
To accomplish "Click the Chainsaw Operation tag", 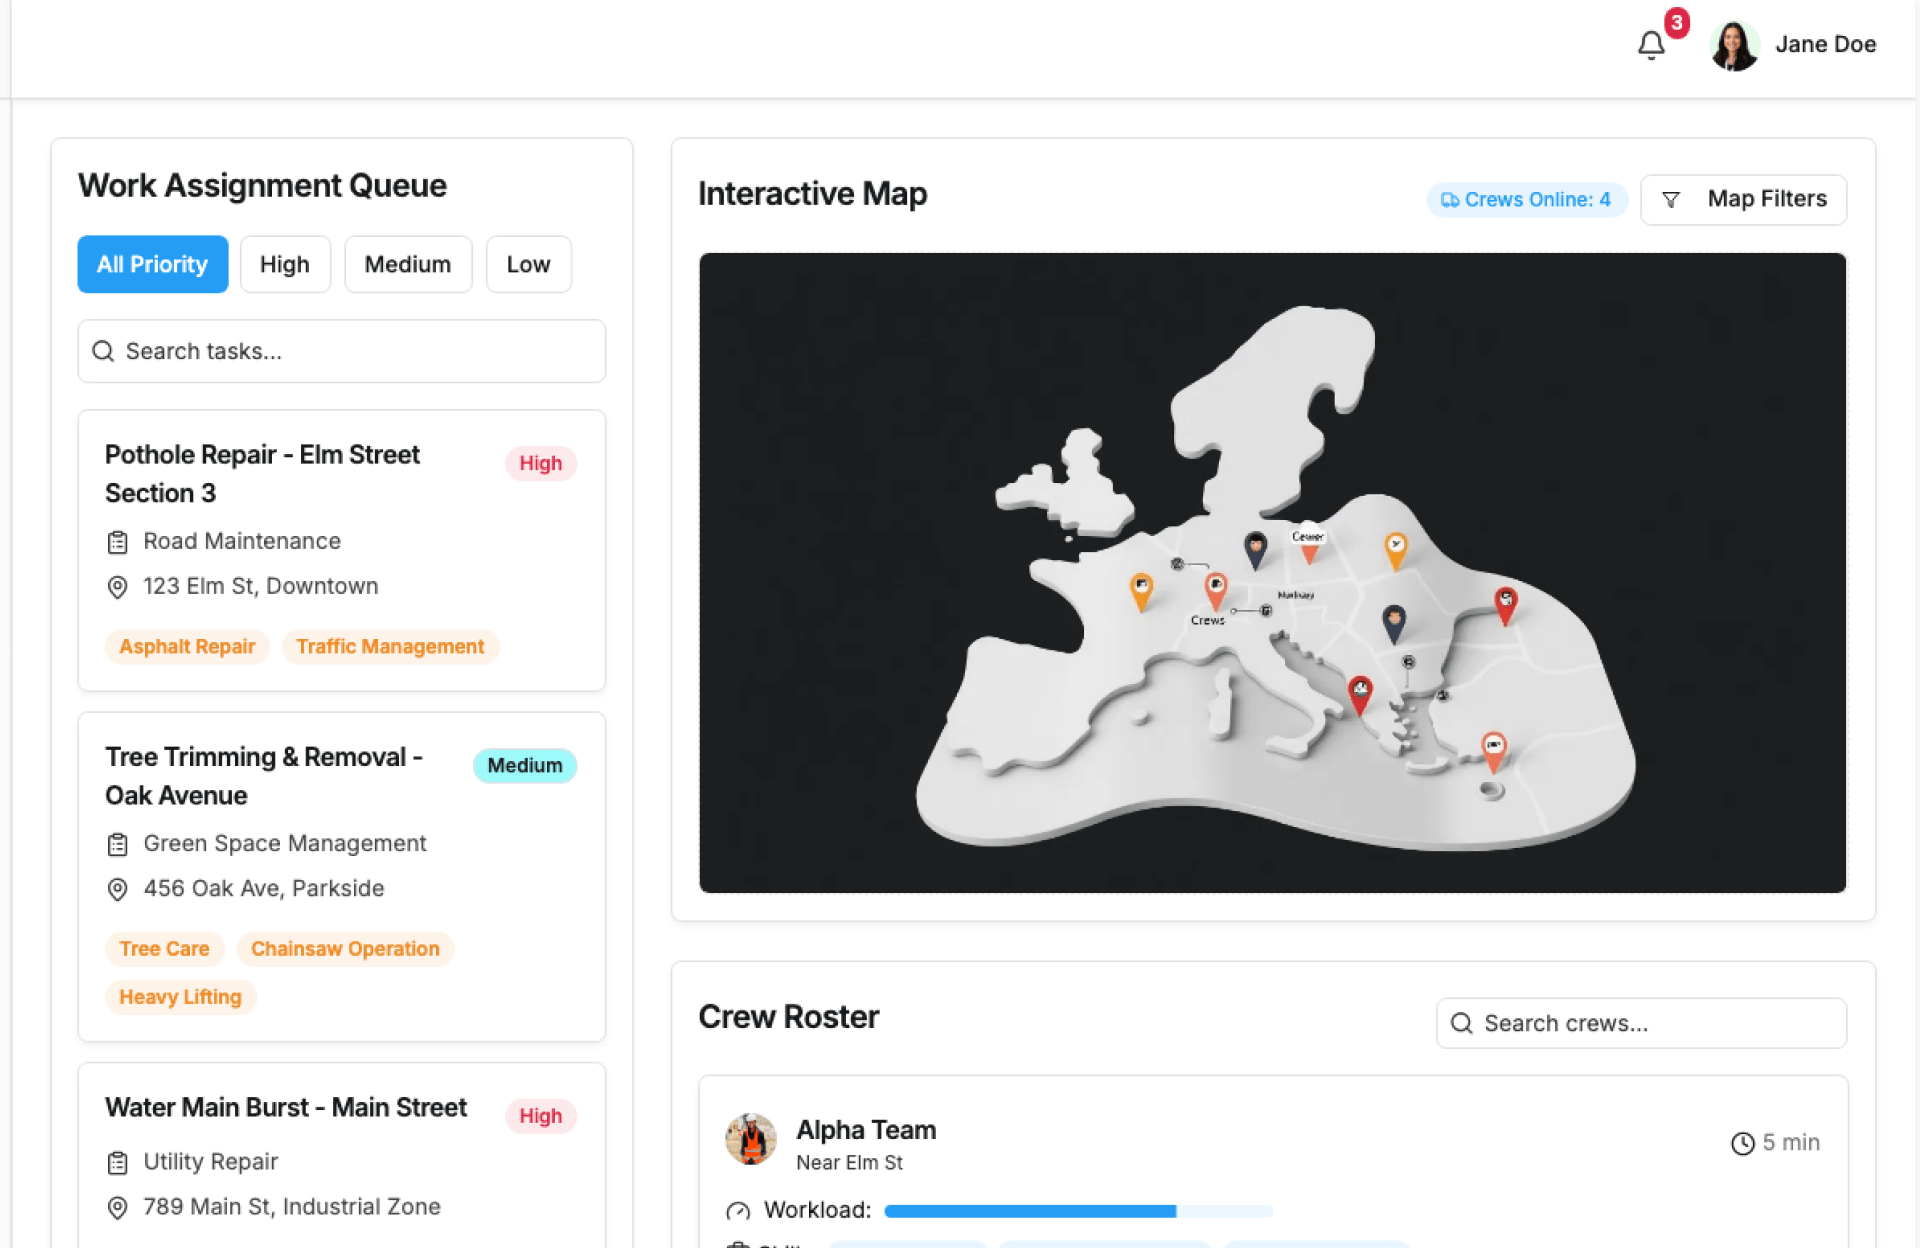I will 345,949.
